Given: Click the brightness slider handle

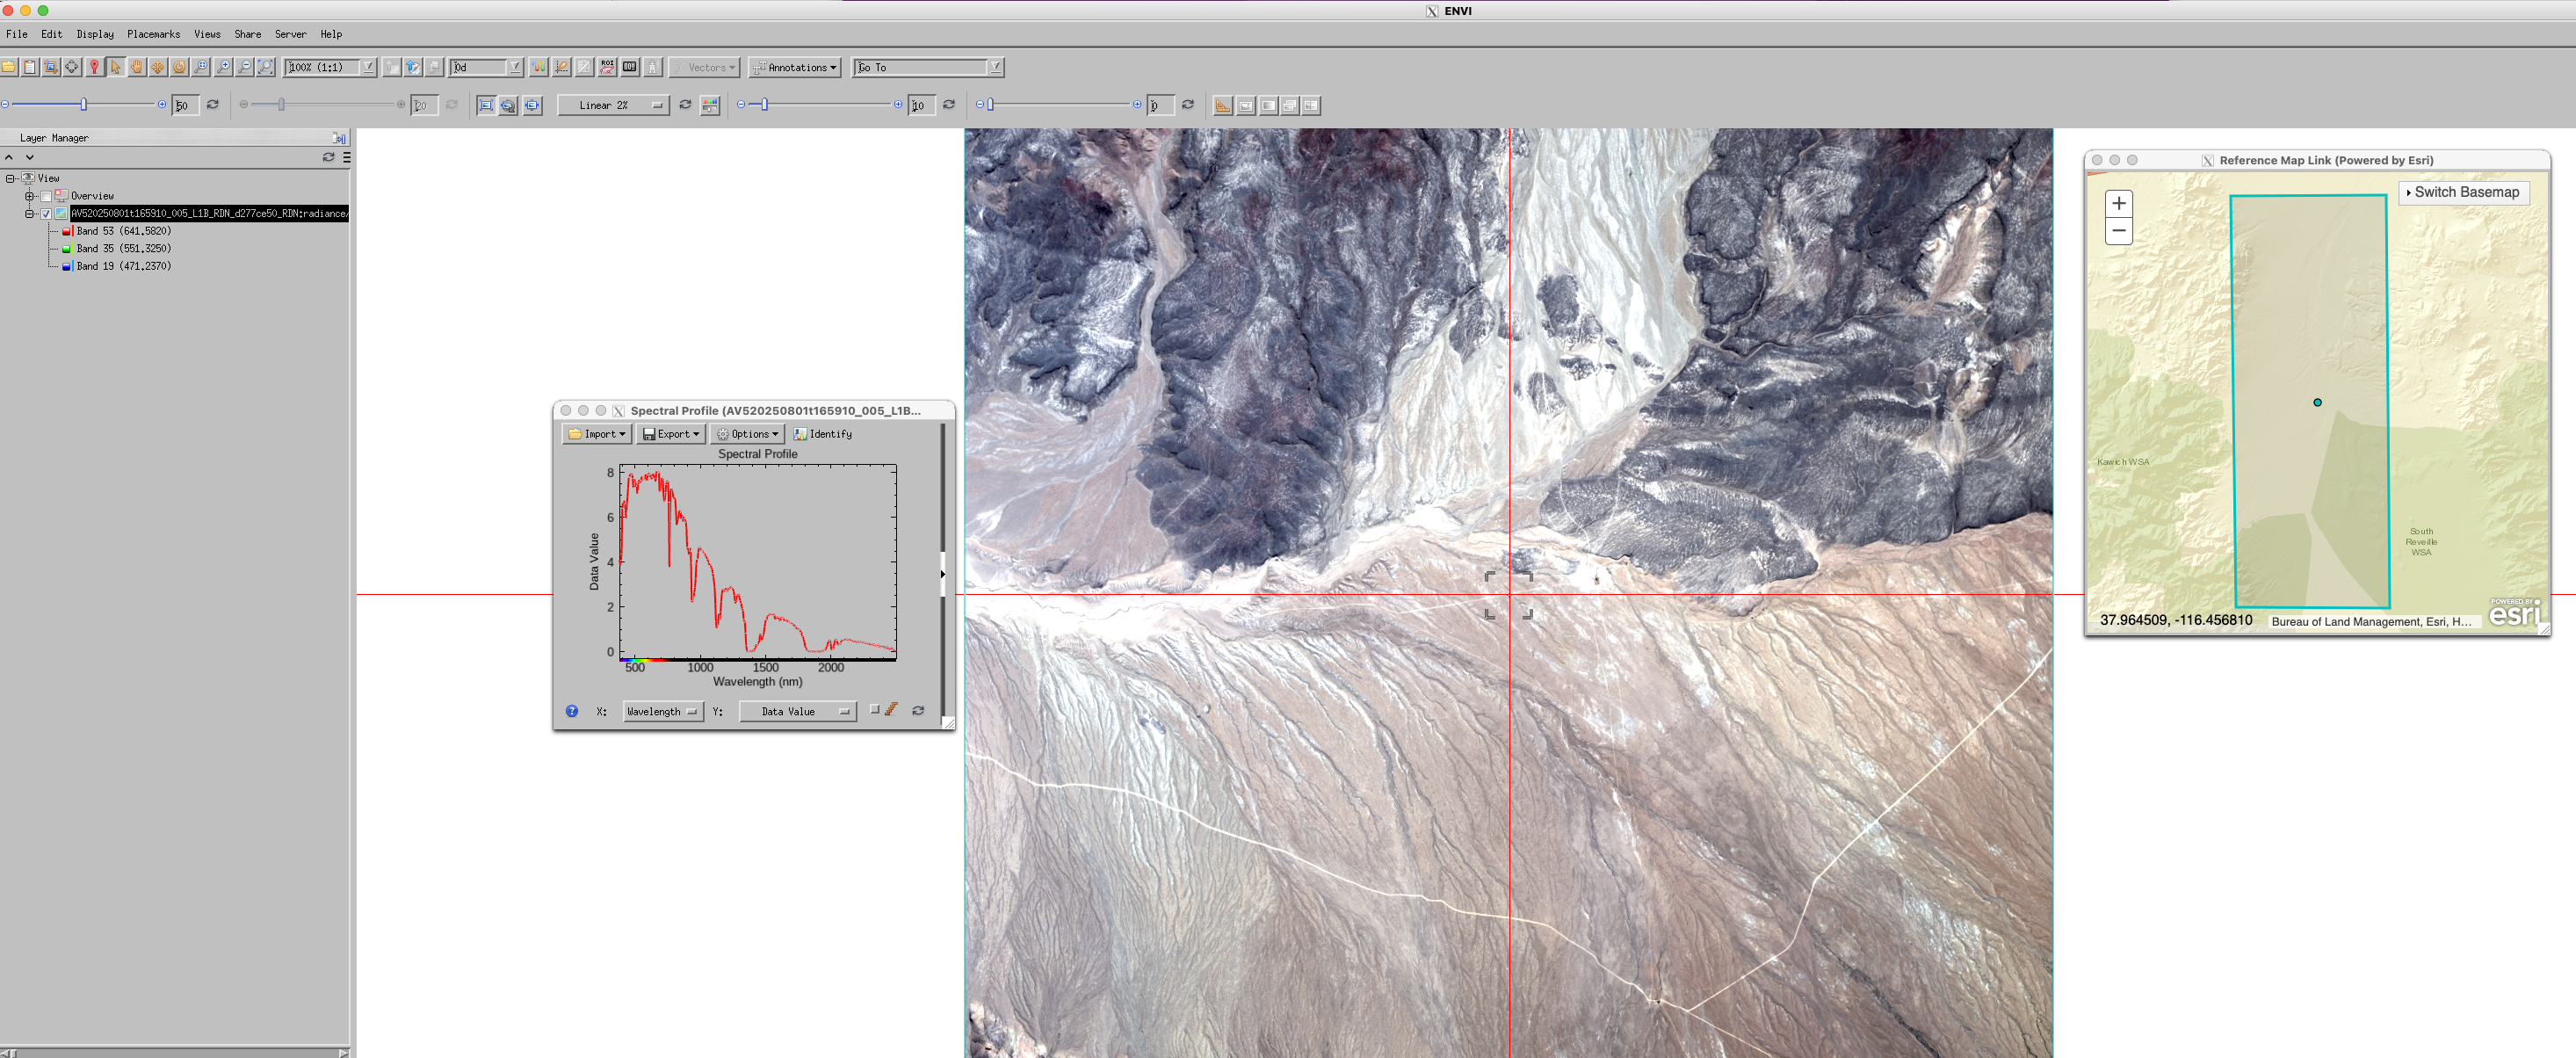Looking at the screenshot, I should coord(84,104).
